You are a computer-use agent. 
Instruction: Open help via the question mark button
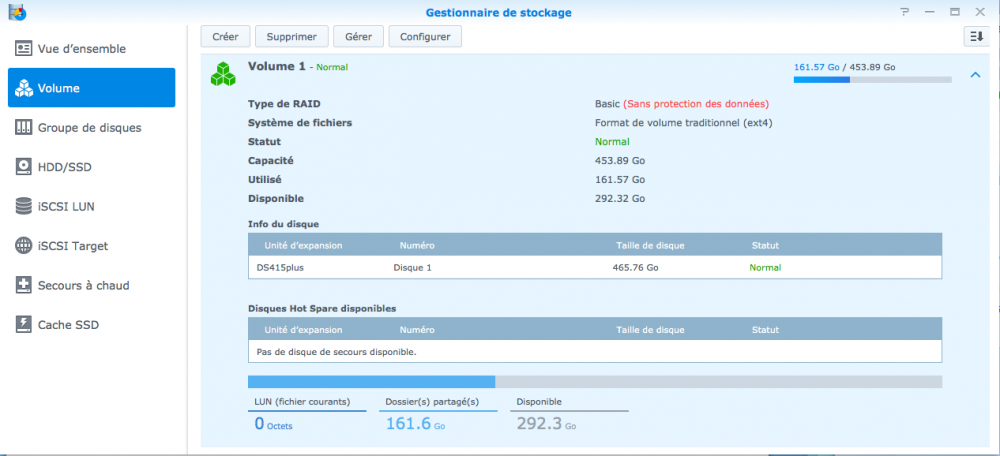[905, 13]
